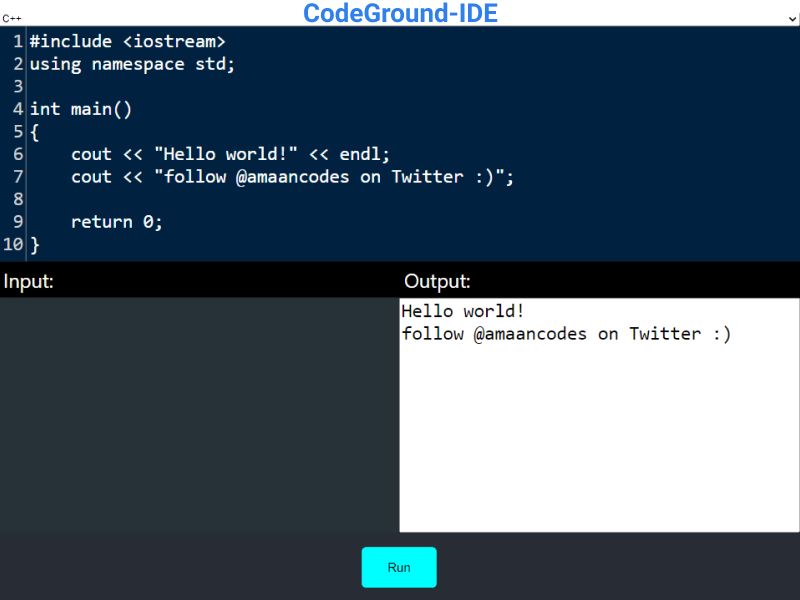The height and width of the screenshot is (600, 800).
Task: Click the 'Input:' label
Action: (x=29, y=281)
